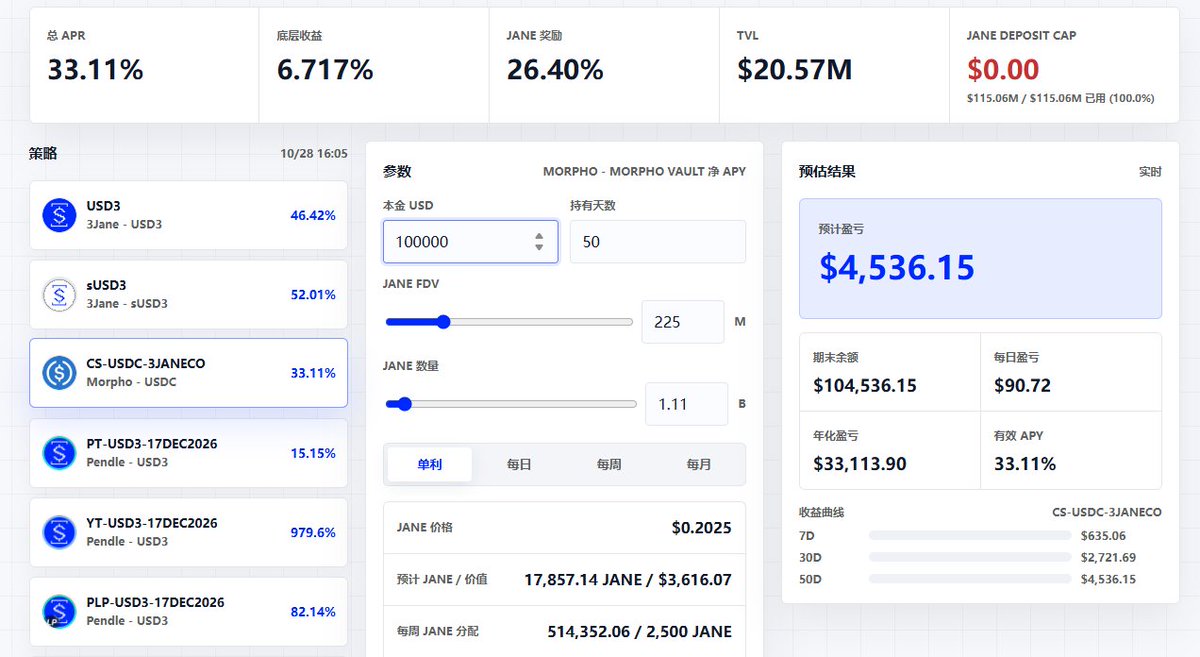The height and width of the screenshot is (657, 1200).
Task: Click the JANE FDV value box 225
Action: pos(683,322)
